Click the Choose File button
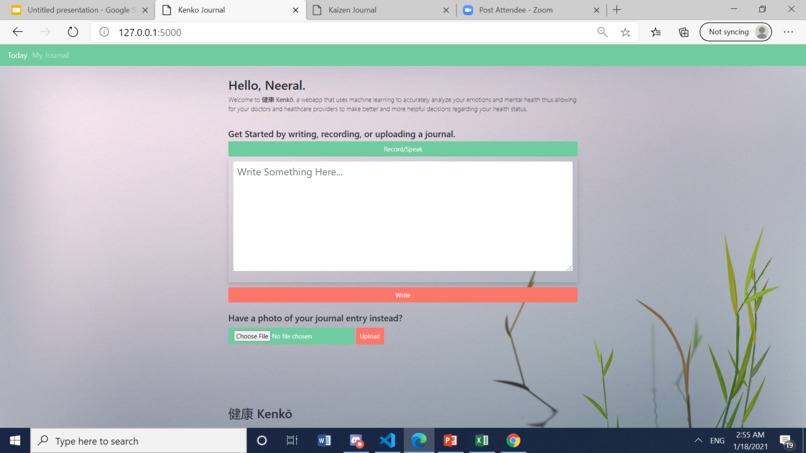 (252, 336)
